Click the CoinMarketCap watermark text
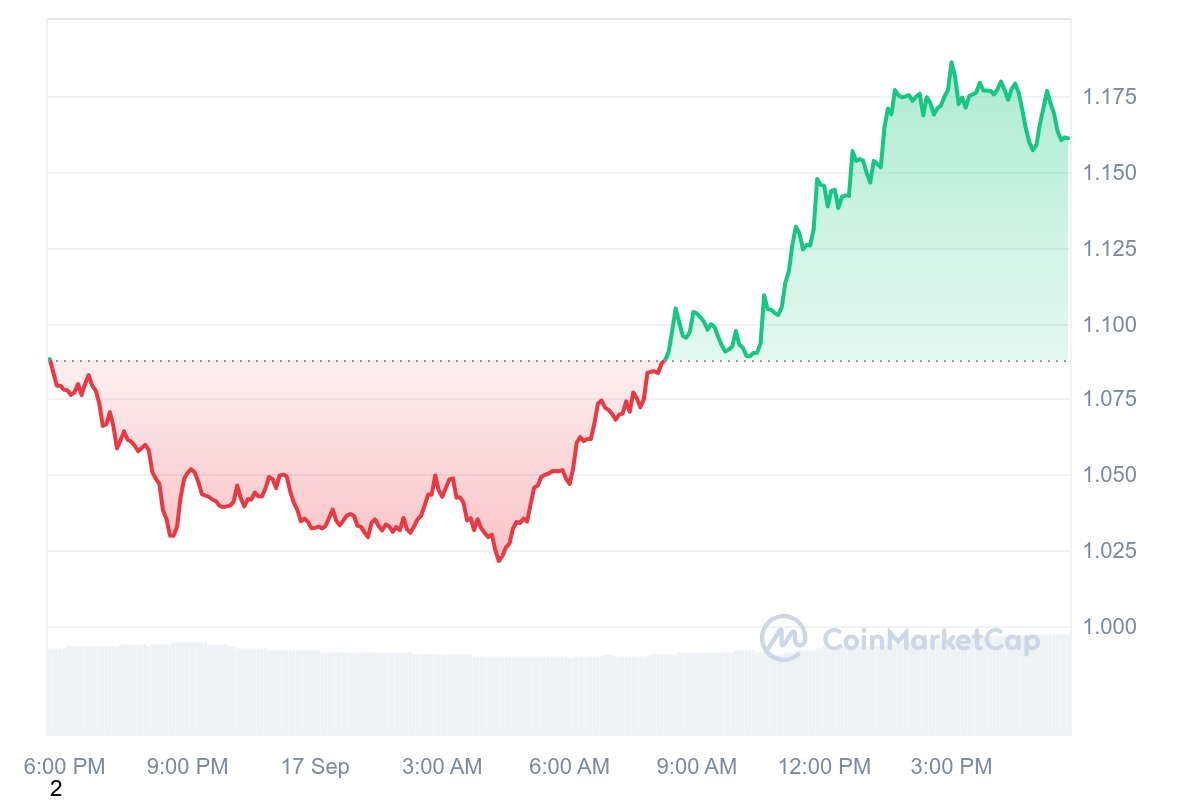 click(930, 640)
